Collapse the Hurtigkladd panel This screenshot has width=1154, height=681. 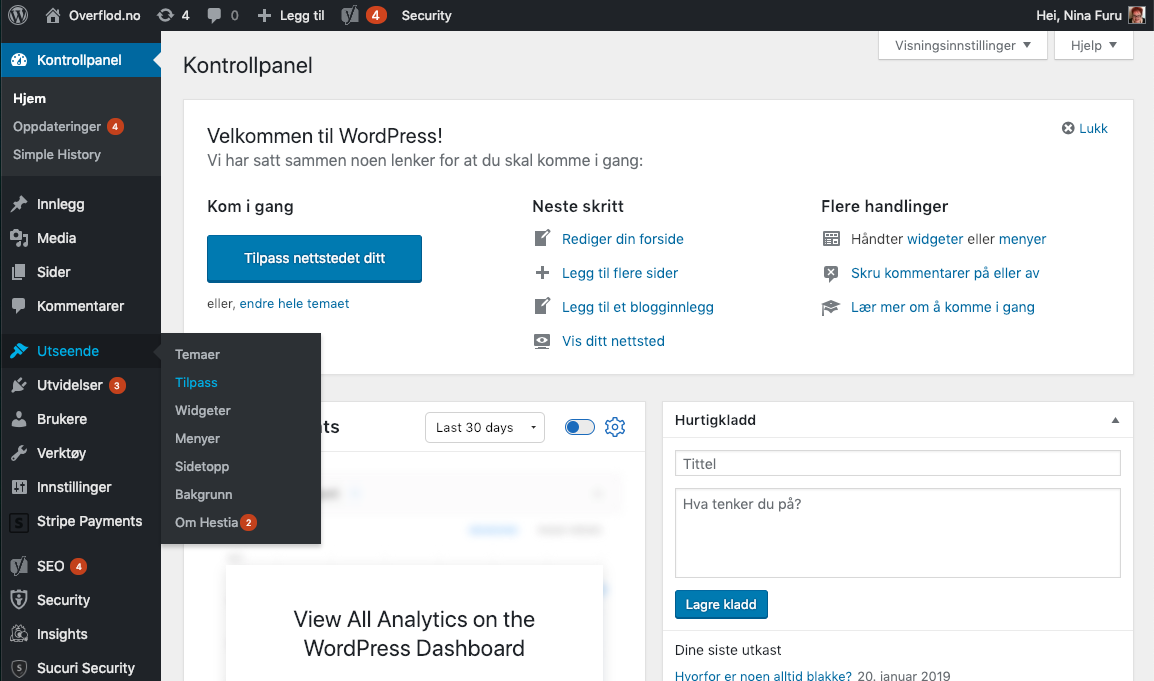[1115, 420]
